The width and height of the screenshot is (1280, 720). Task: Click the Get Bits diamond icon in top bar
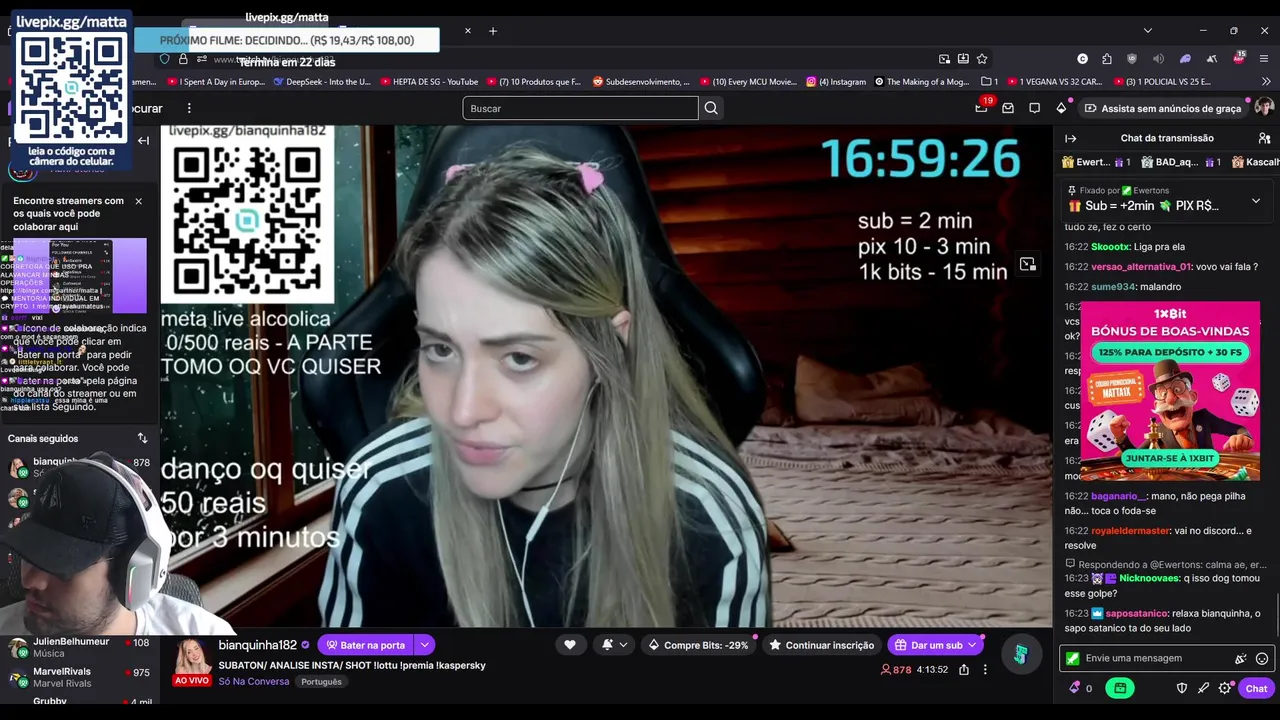tap(1061, 108)
